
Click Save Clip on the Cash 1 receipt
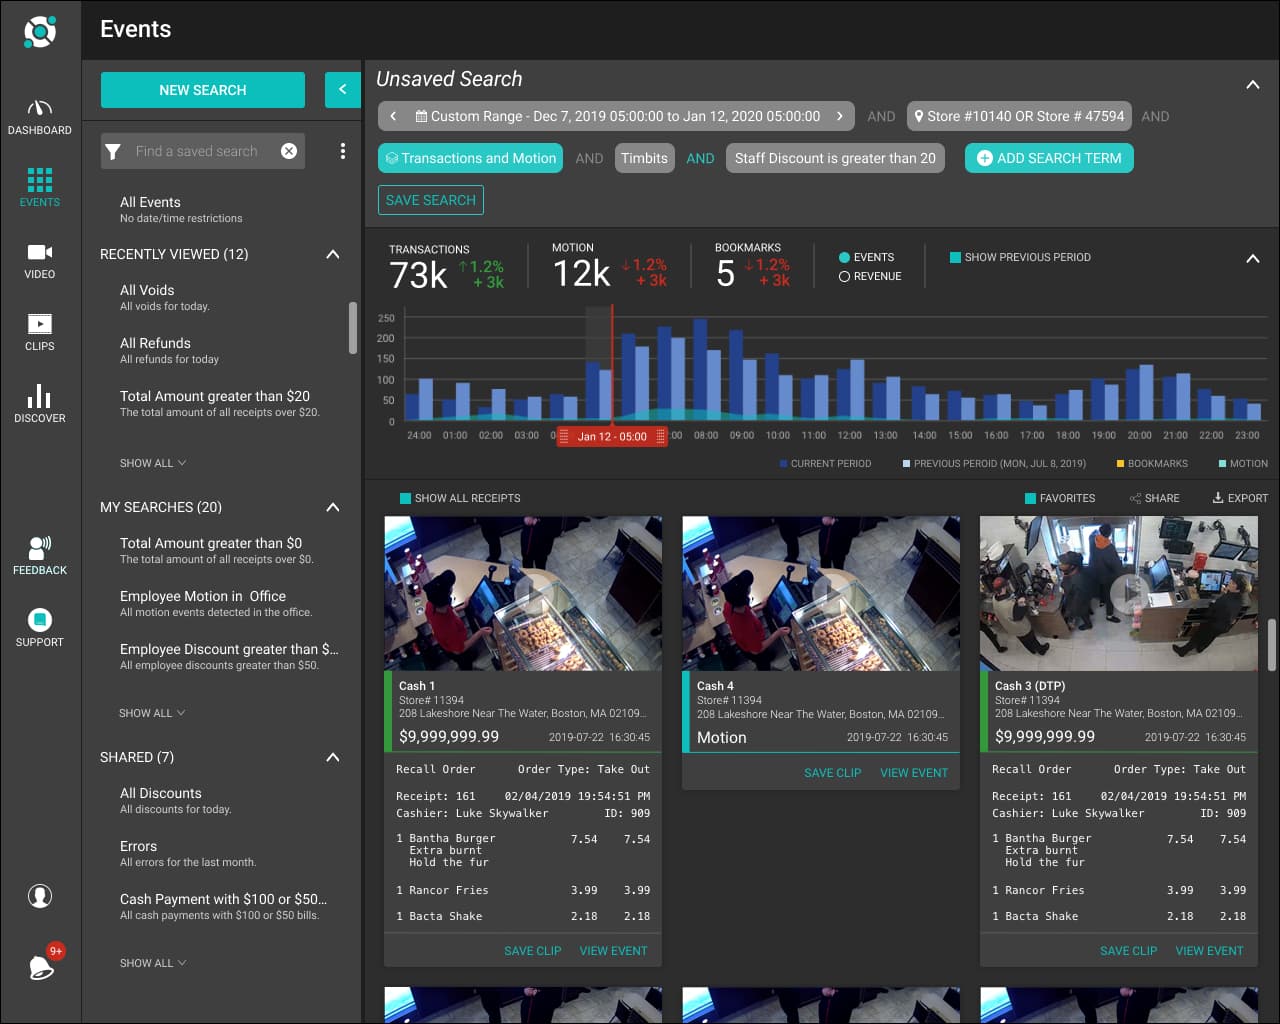click(x=532, y=950)
